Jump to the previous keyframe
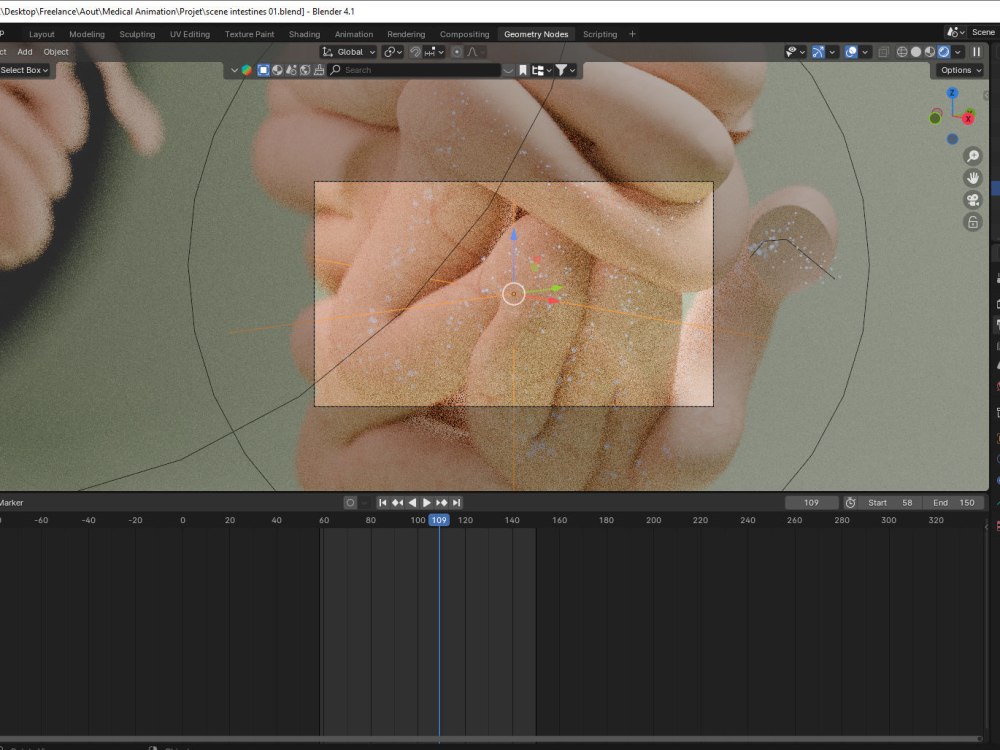The image size is (1000, 750). point(397,503)
